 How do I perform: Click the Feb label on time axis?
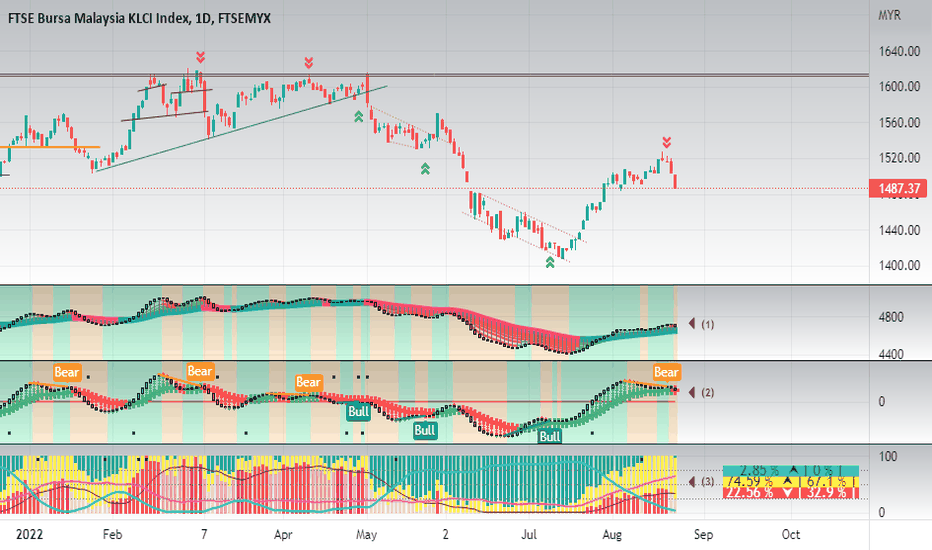(x=112, y=534)
